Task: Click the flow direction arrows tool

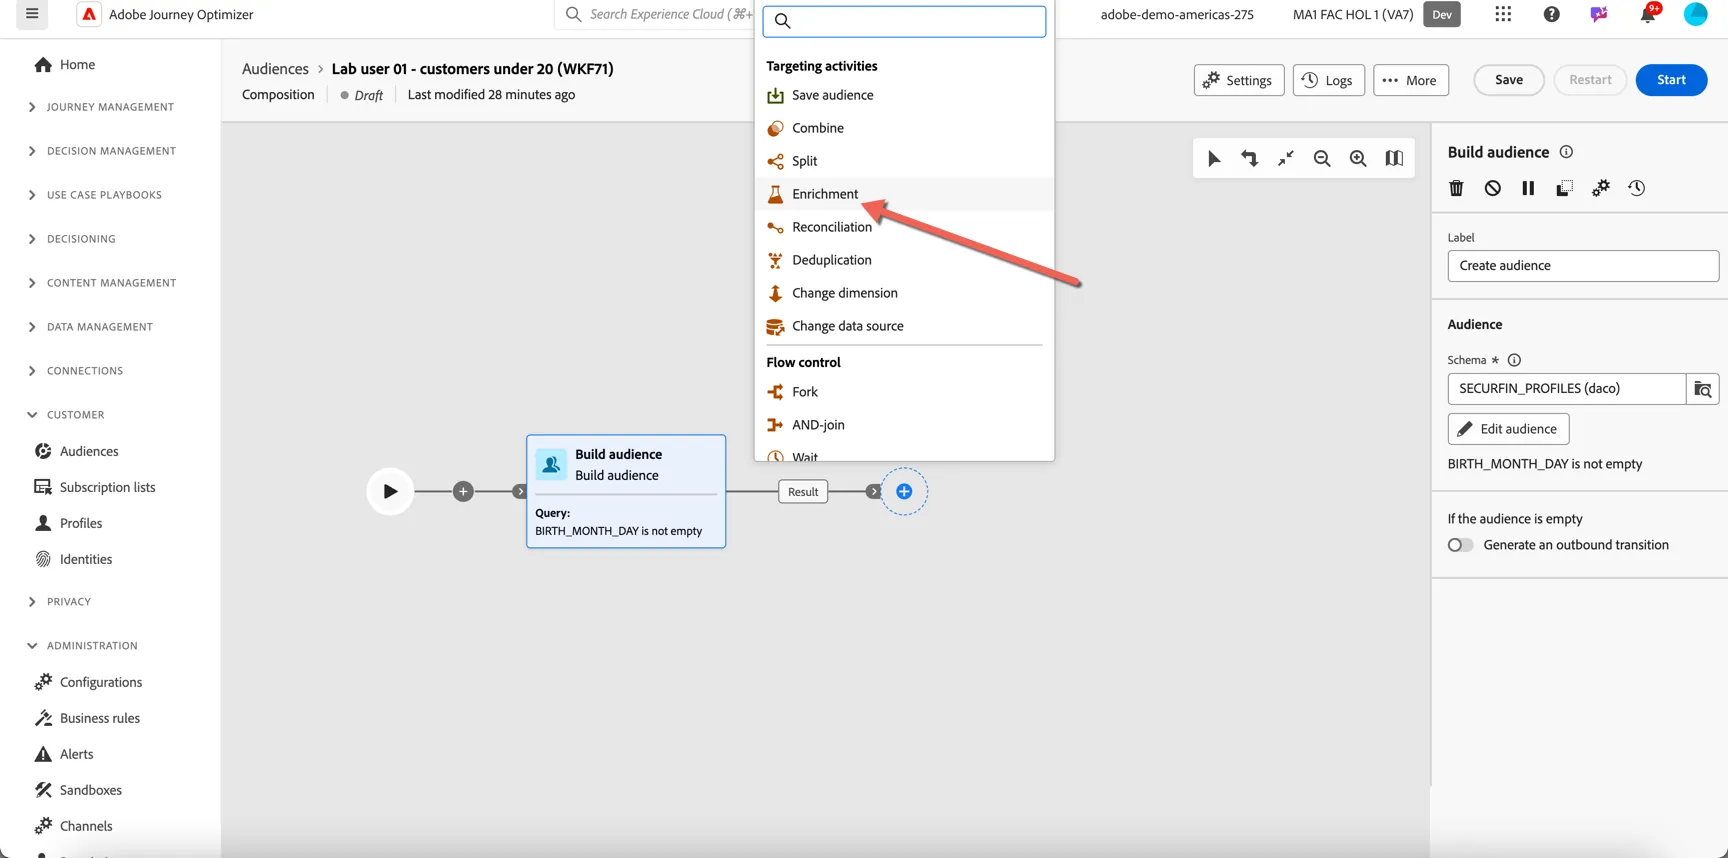Action: (x=1249, y=158)
